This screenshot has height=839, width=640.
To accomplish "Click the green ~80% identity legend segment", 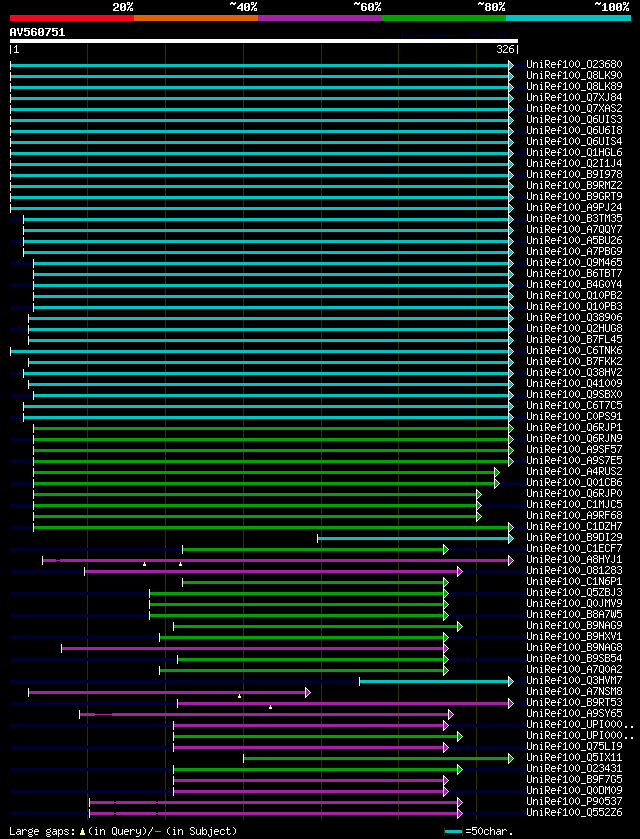I will click(444, 18).
